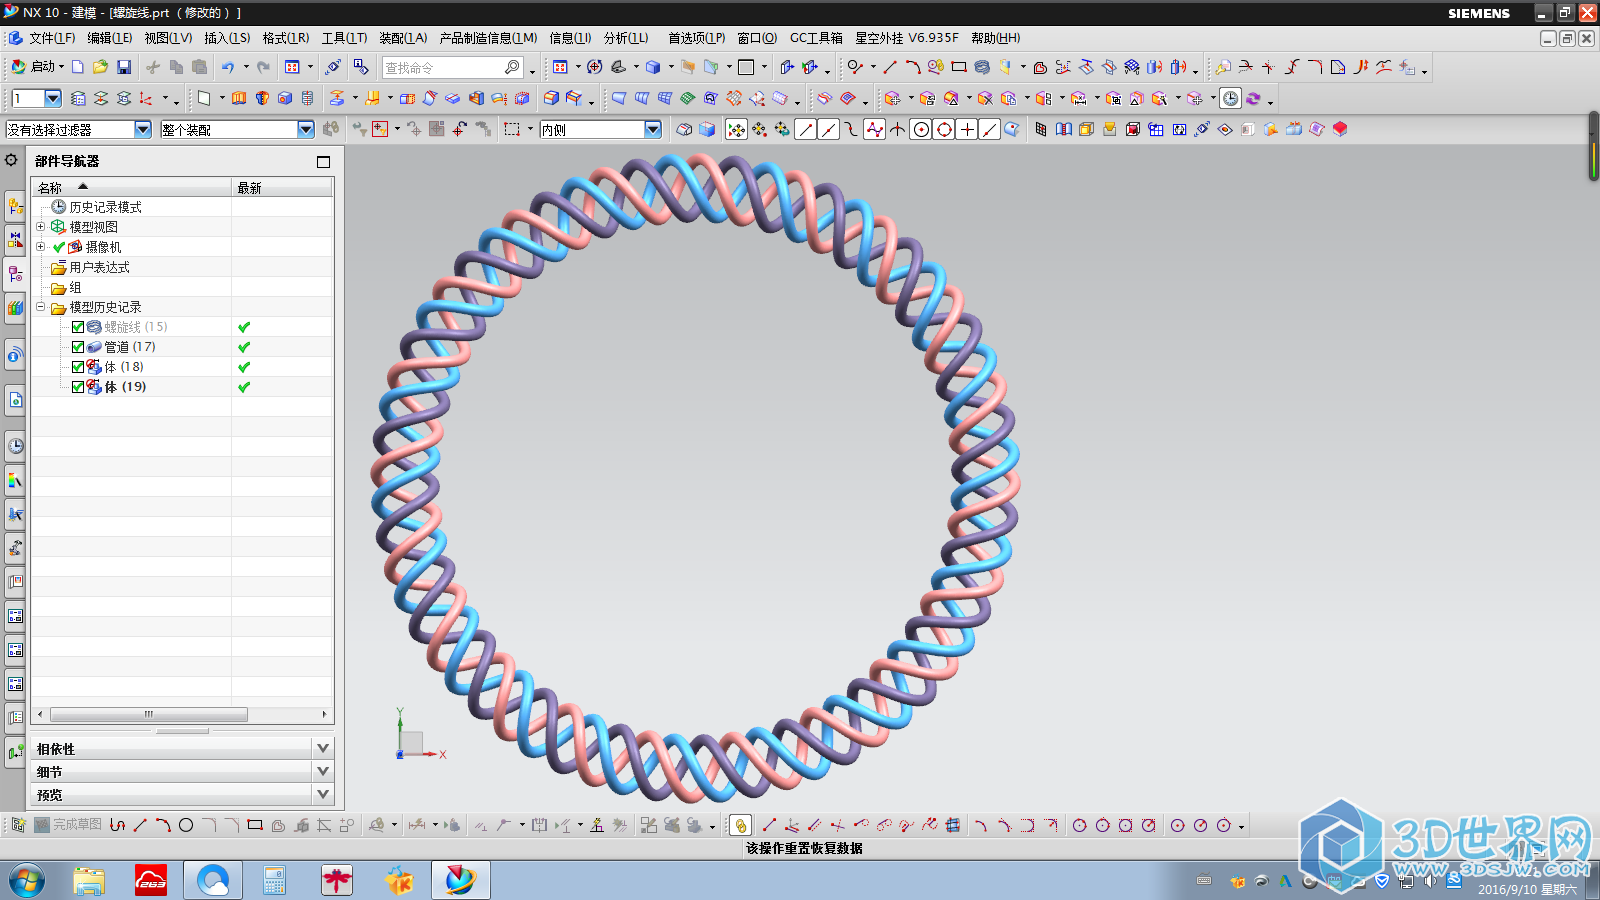
Task: Open the selection filter dropdown 没有选择过滤器
Action: (x=143, y=129)
